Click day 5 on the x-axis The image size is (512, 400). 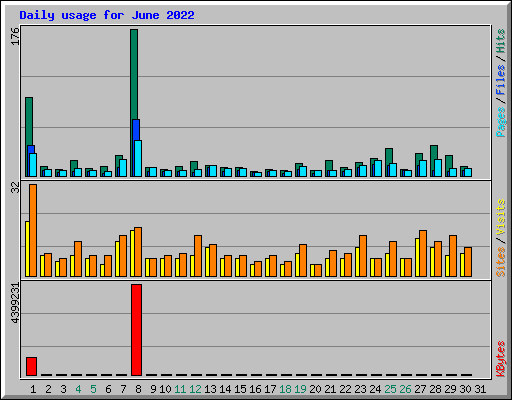pyautogui.click(x=93, y=389)
